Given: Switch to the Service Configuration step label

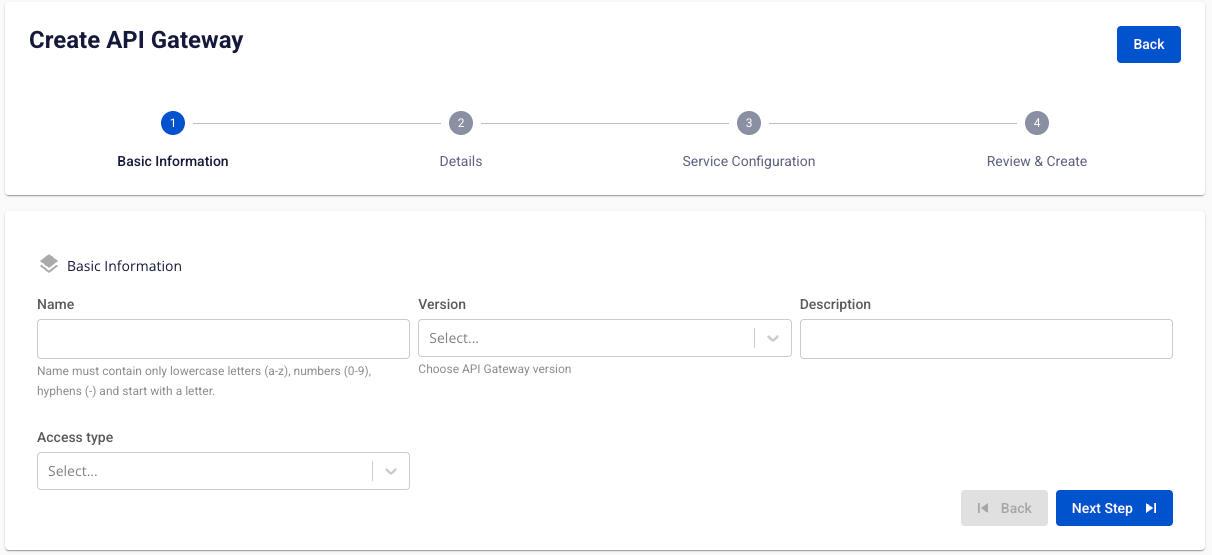Looking at the screenshot, I should [748, 161].
